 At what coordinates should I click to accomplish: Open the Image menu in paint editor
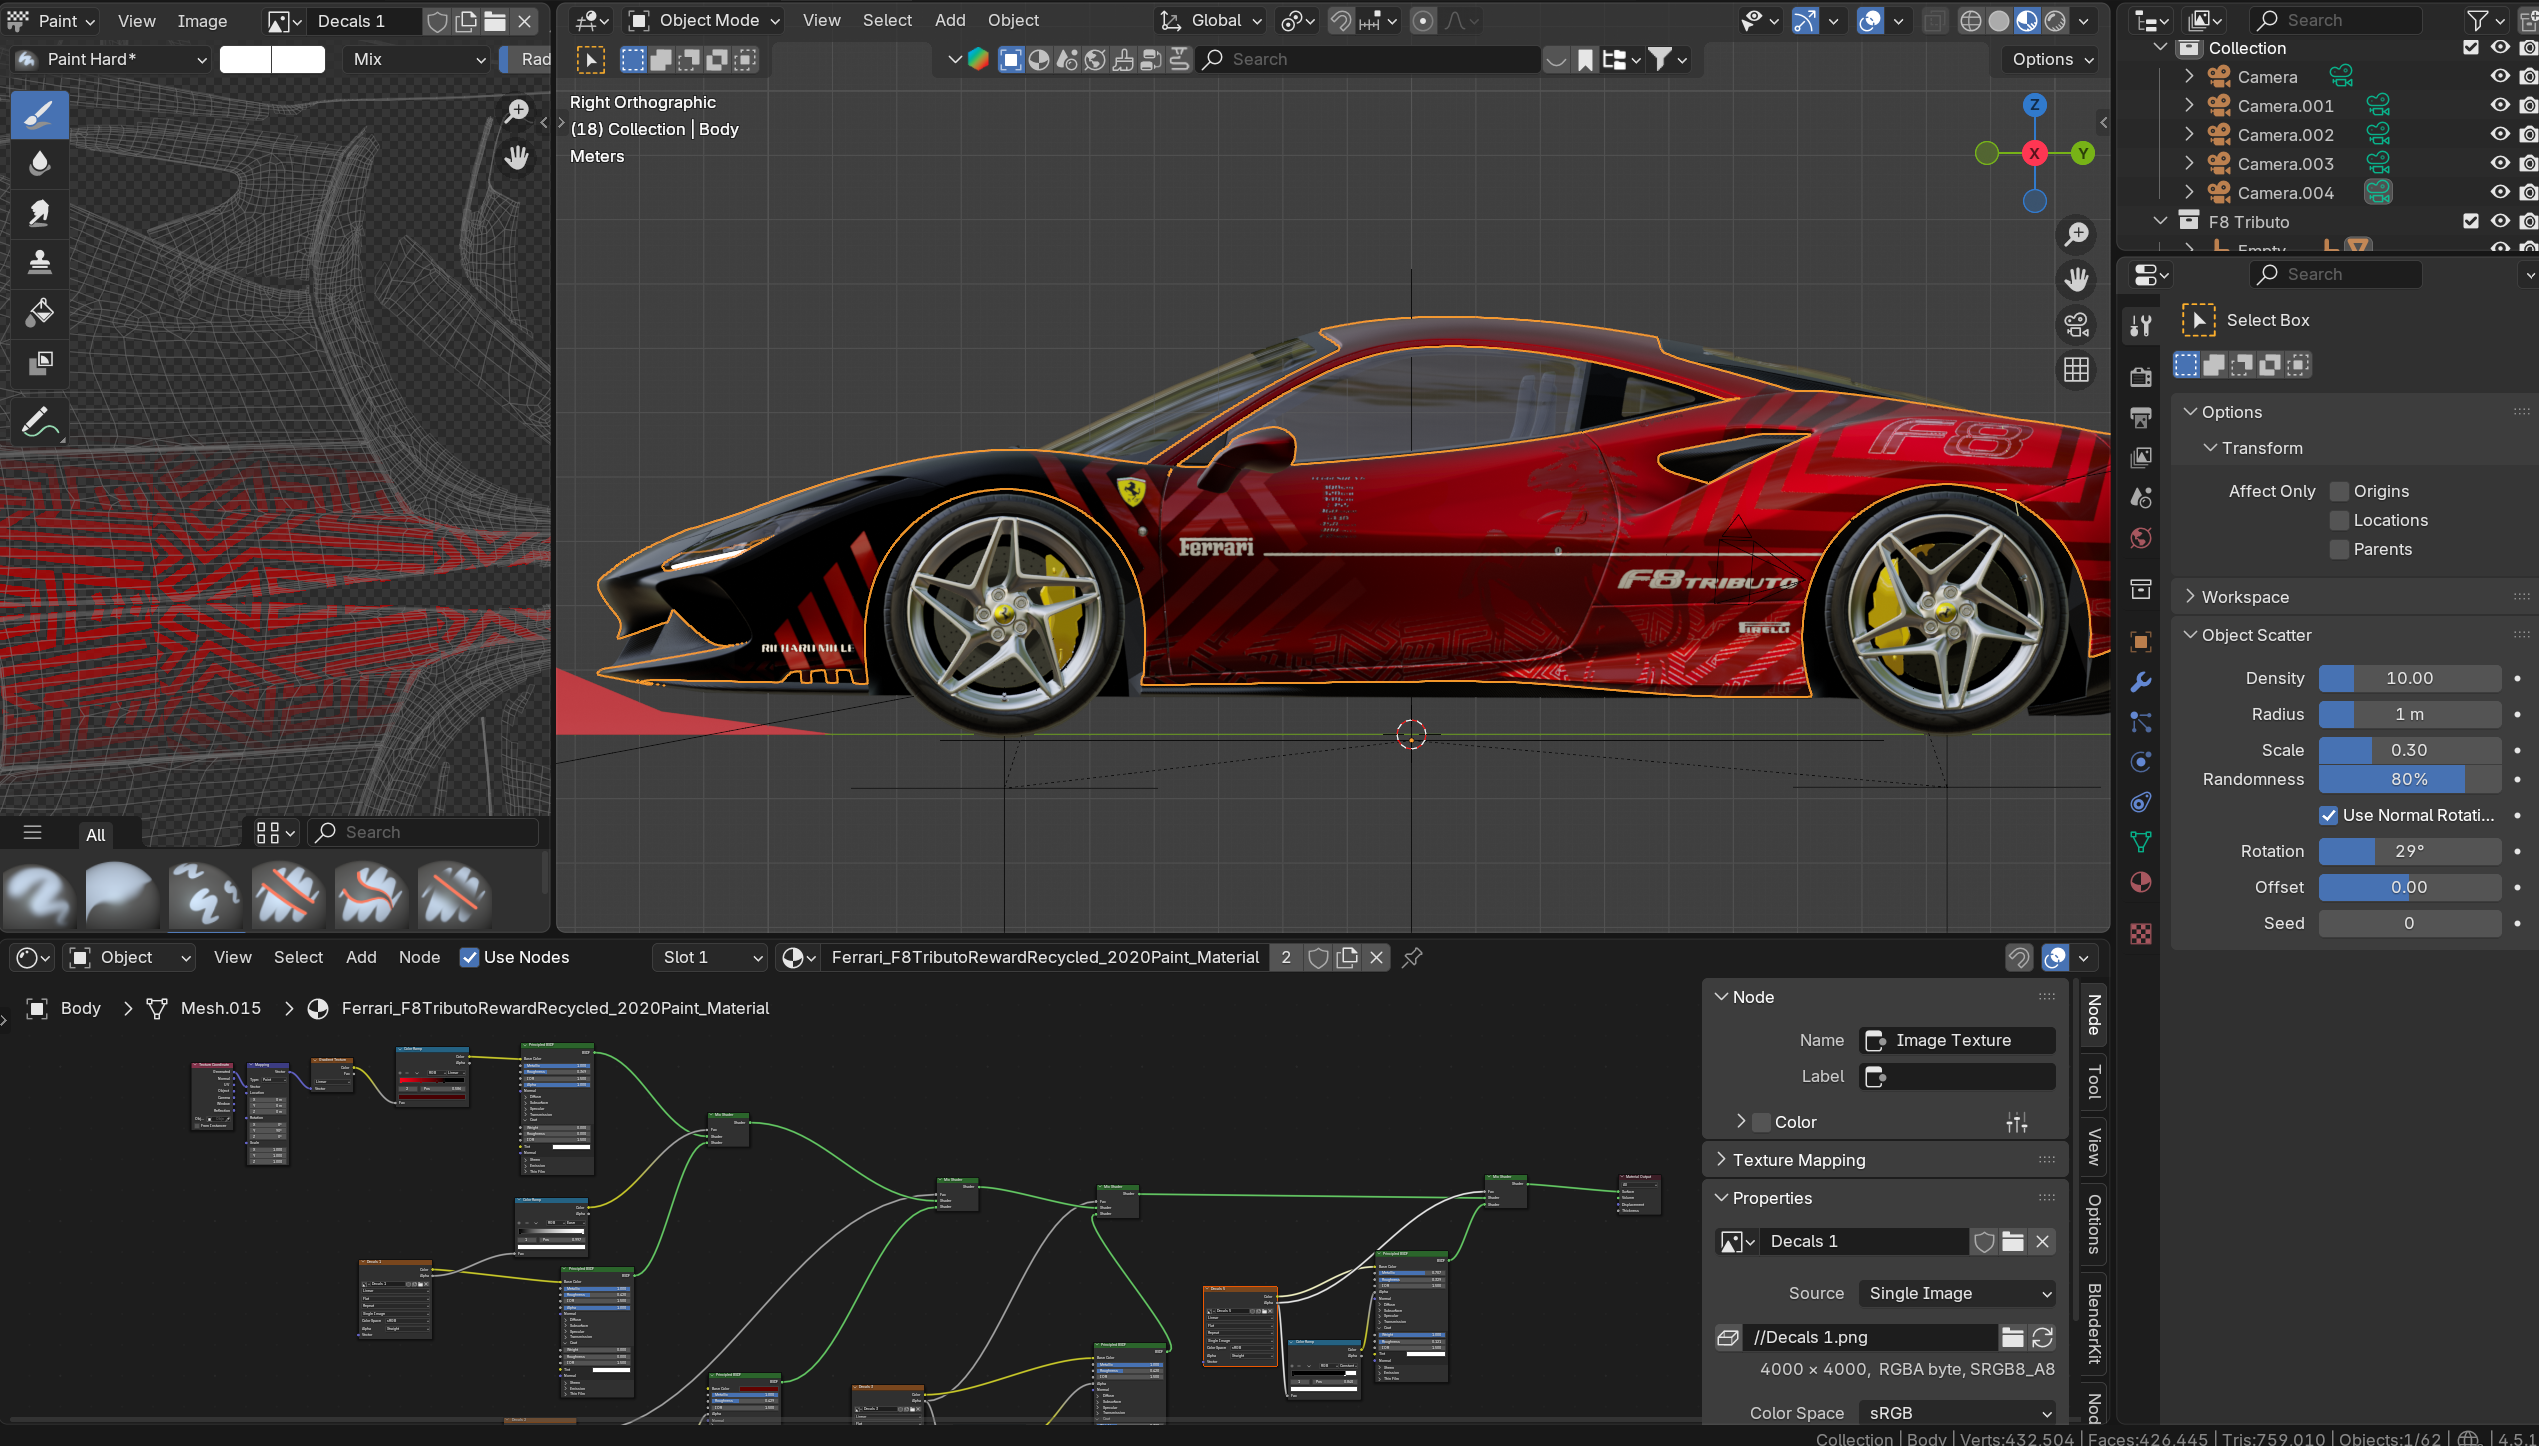202,21
